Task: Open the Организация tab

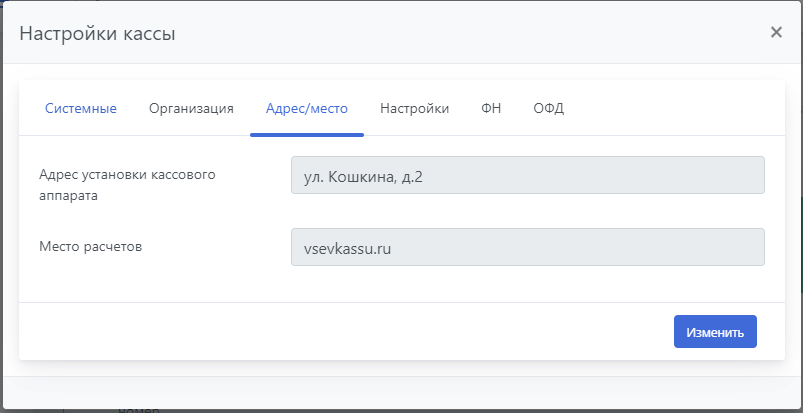Action: [191, 108]
